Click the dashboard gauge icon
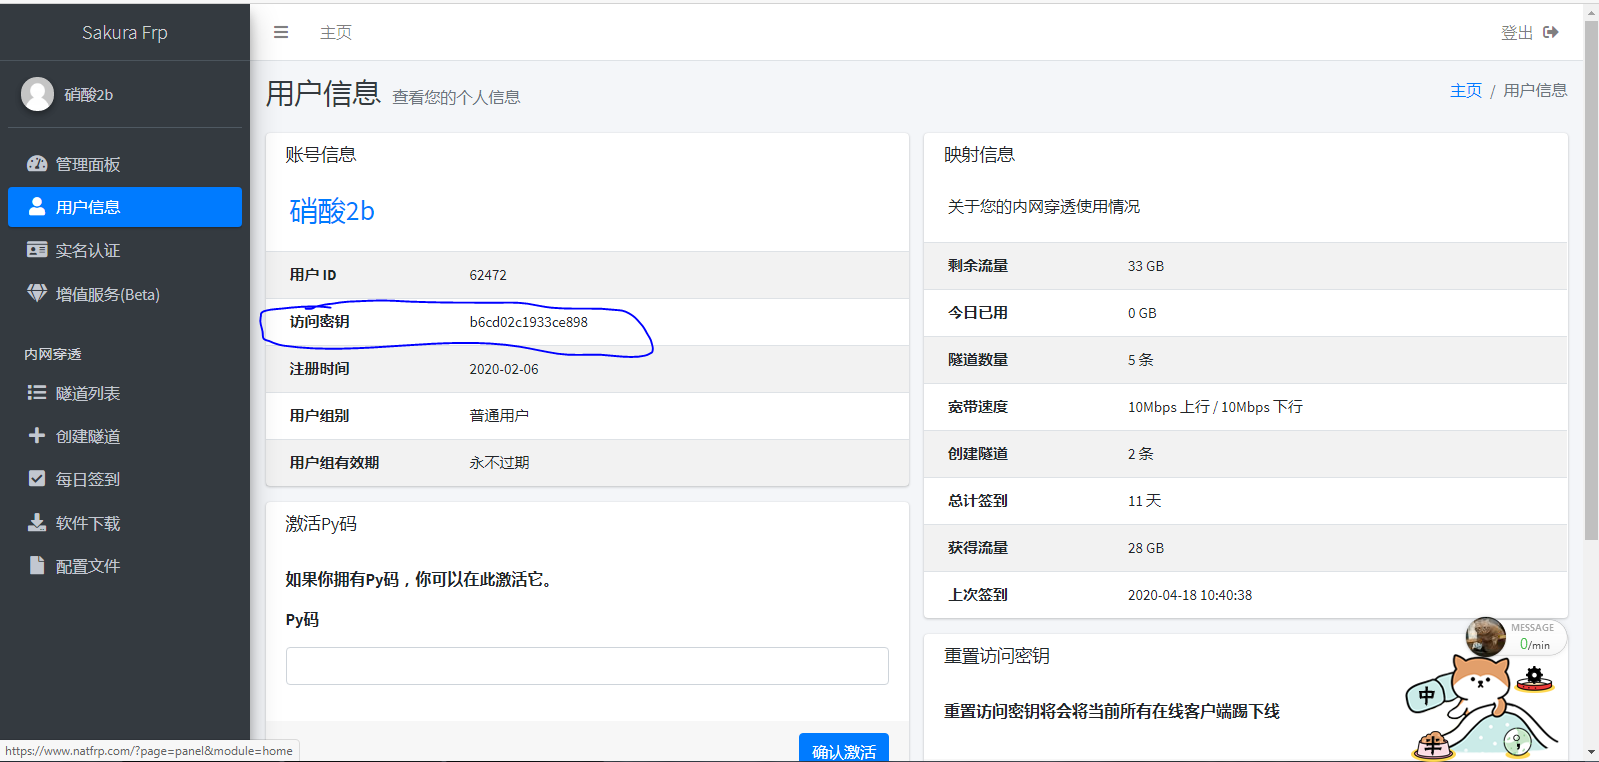Image resolution: width=1599 pixels, height=762 pixels. (37, 164)
